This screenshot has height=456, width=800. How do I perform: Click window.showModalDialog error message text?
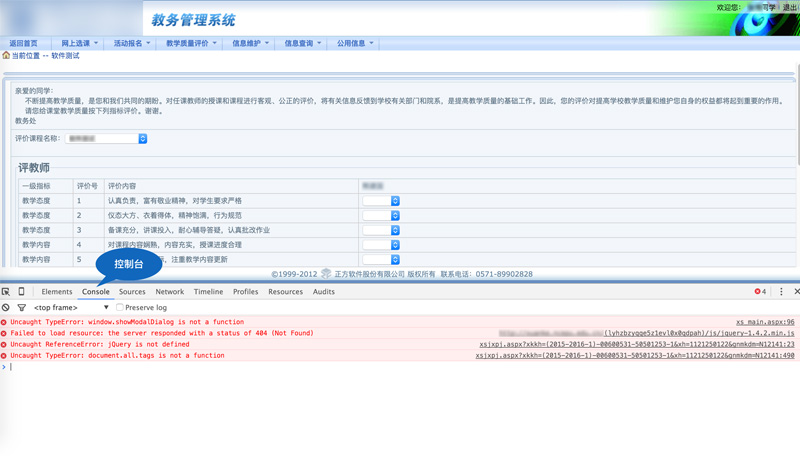tap(127, 322)
